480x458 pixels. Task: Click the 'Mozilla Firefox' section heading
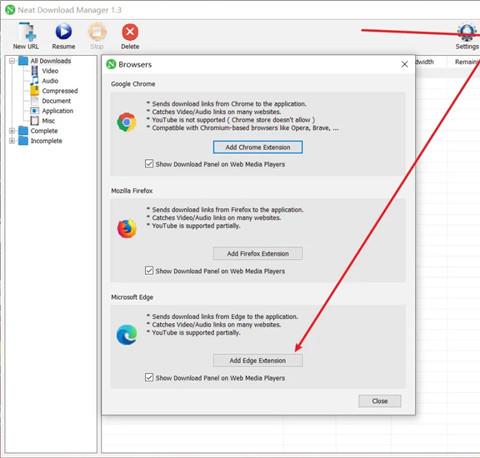click(x=132, y=191)
